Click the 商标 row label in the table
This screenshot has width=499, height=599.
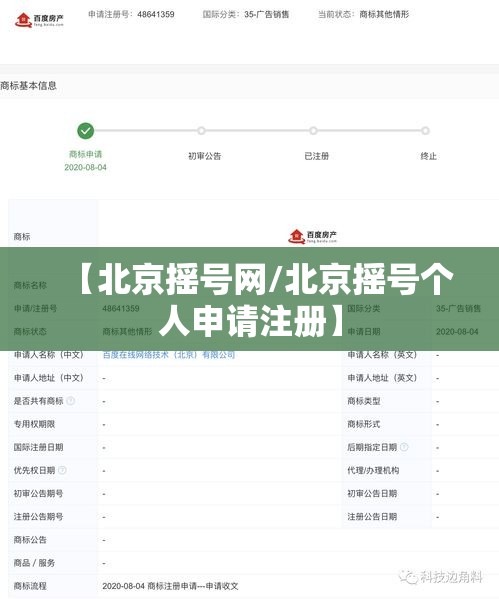(22, 236)
